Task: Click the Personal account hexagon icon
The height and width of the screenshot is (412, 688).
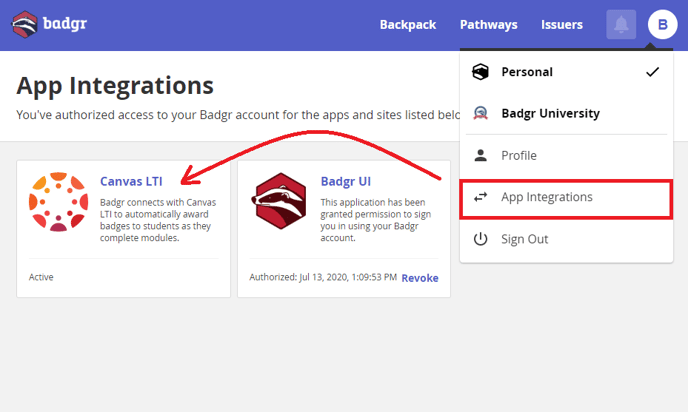Action: click(x=480, y=72)
